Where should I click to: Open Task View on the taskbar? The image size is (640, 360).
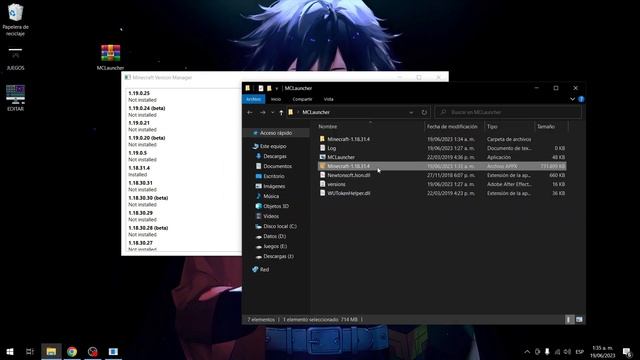pos(30,351)
